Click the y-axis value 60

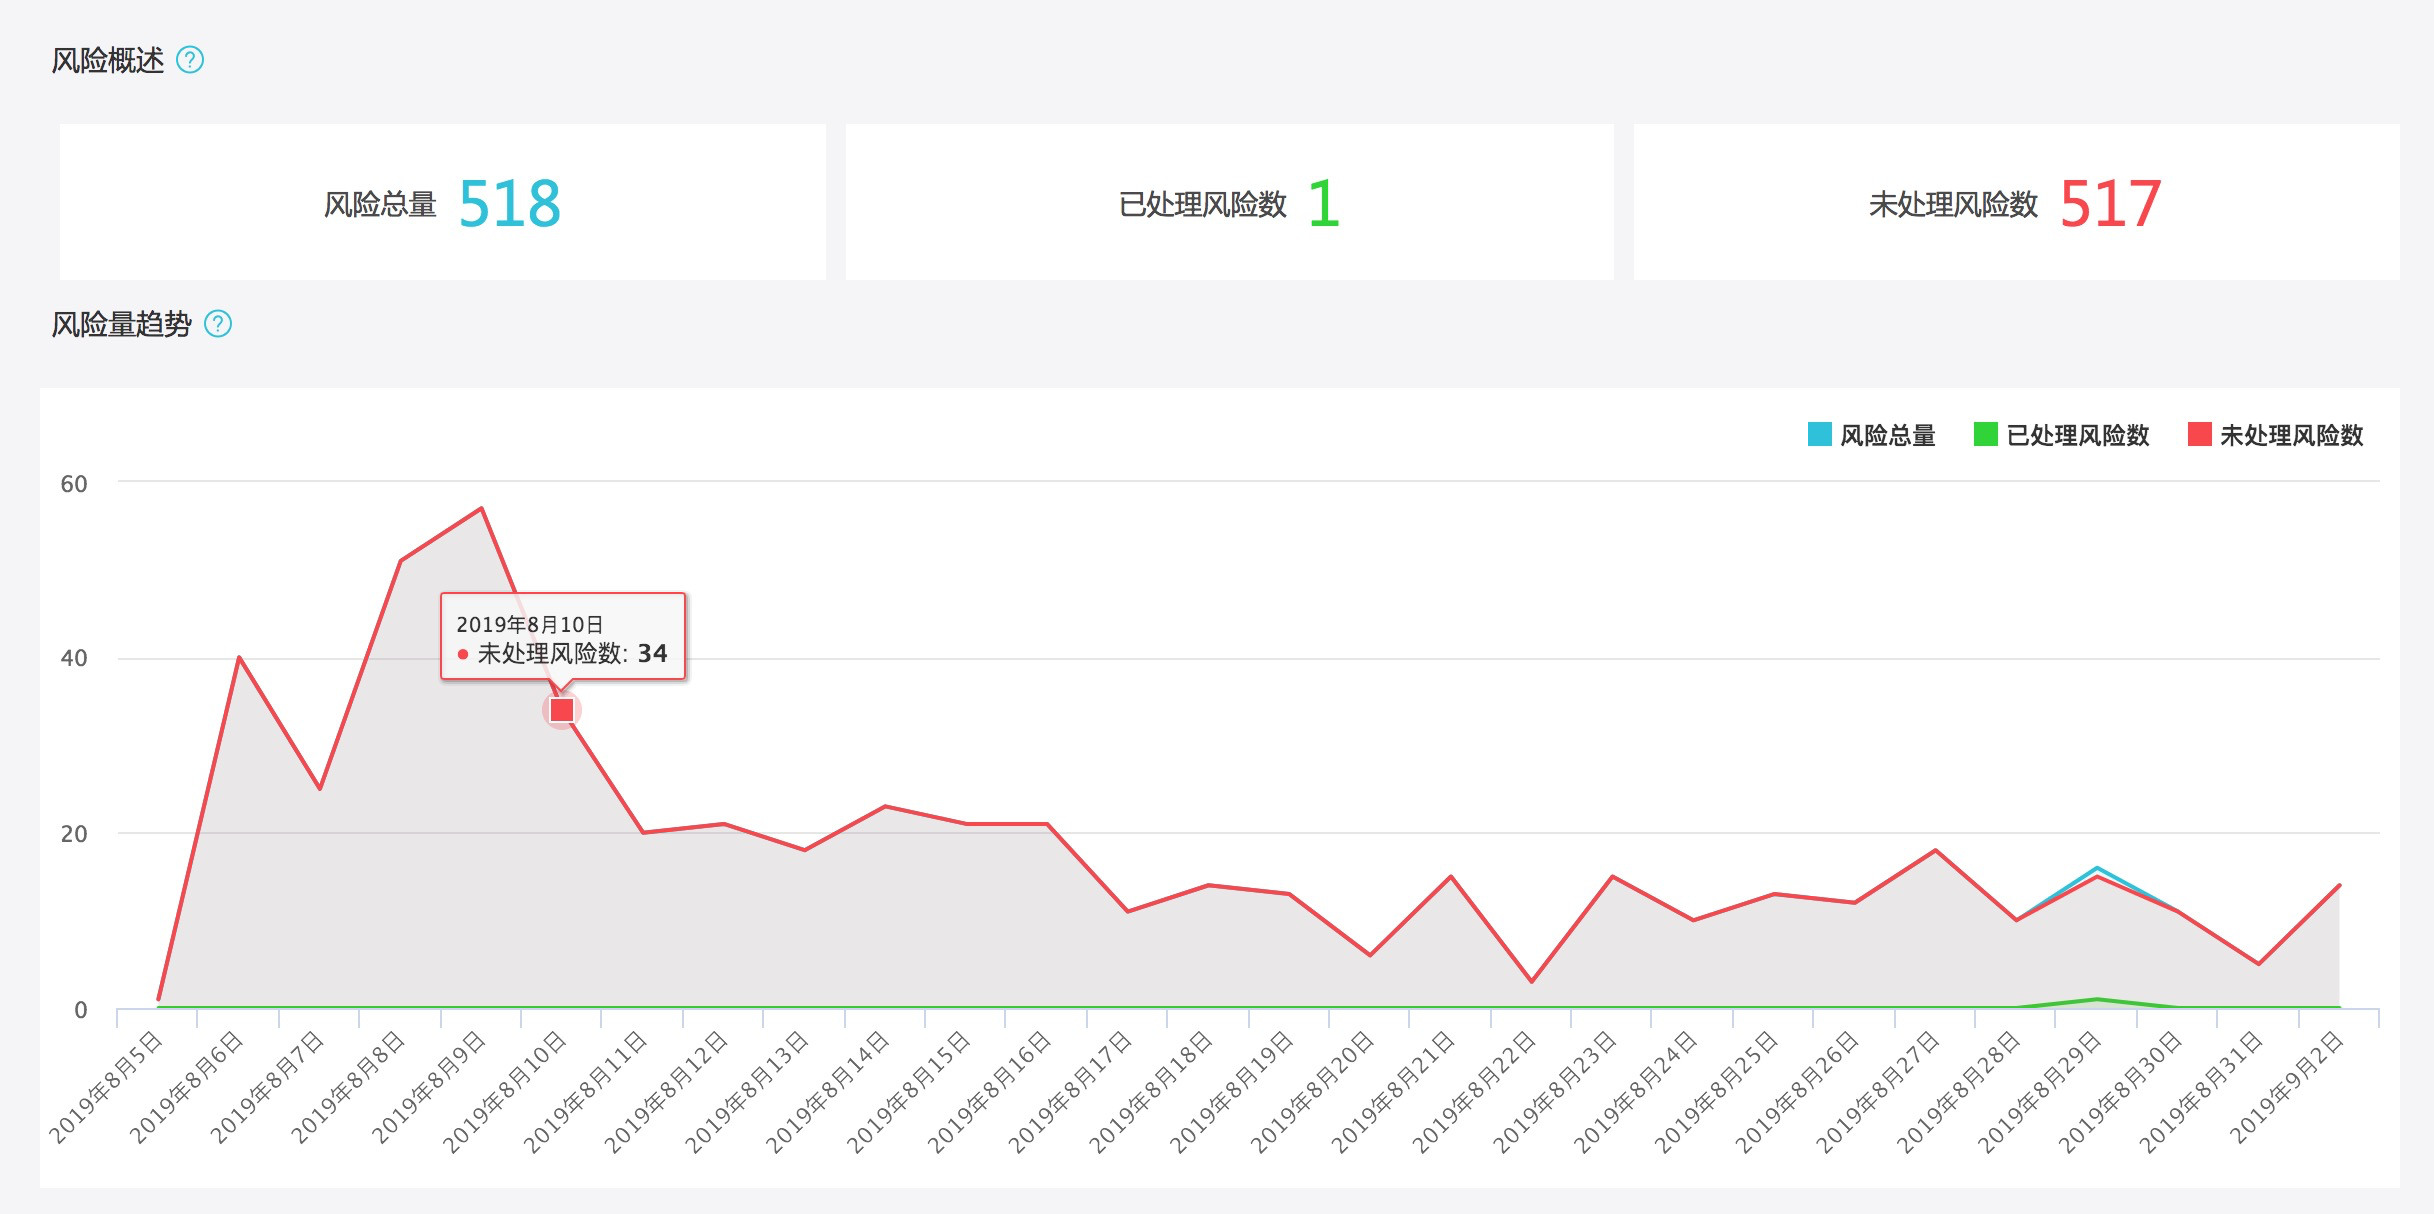coord(74,484)
